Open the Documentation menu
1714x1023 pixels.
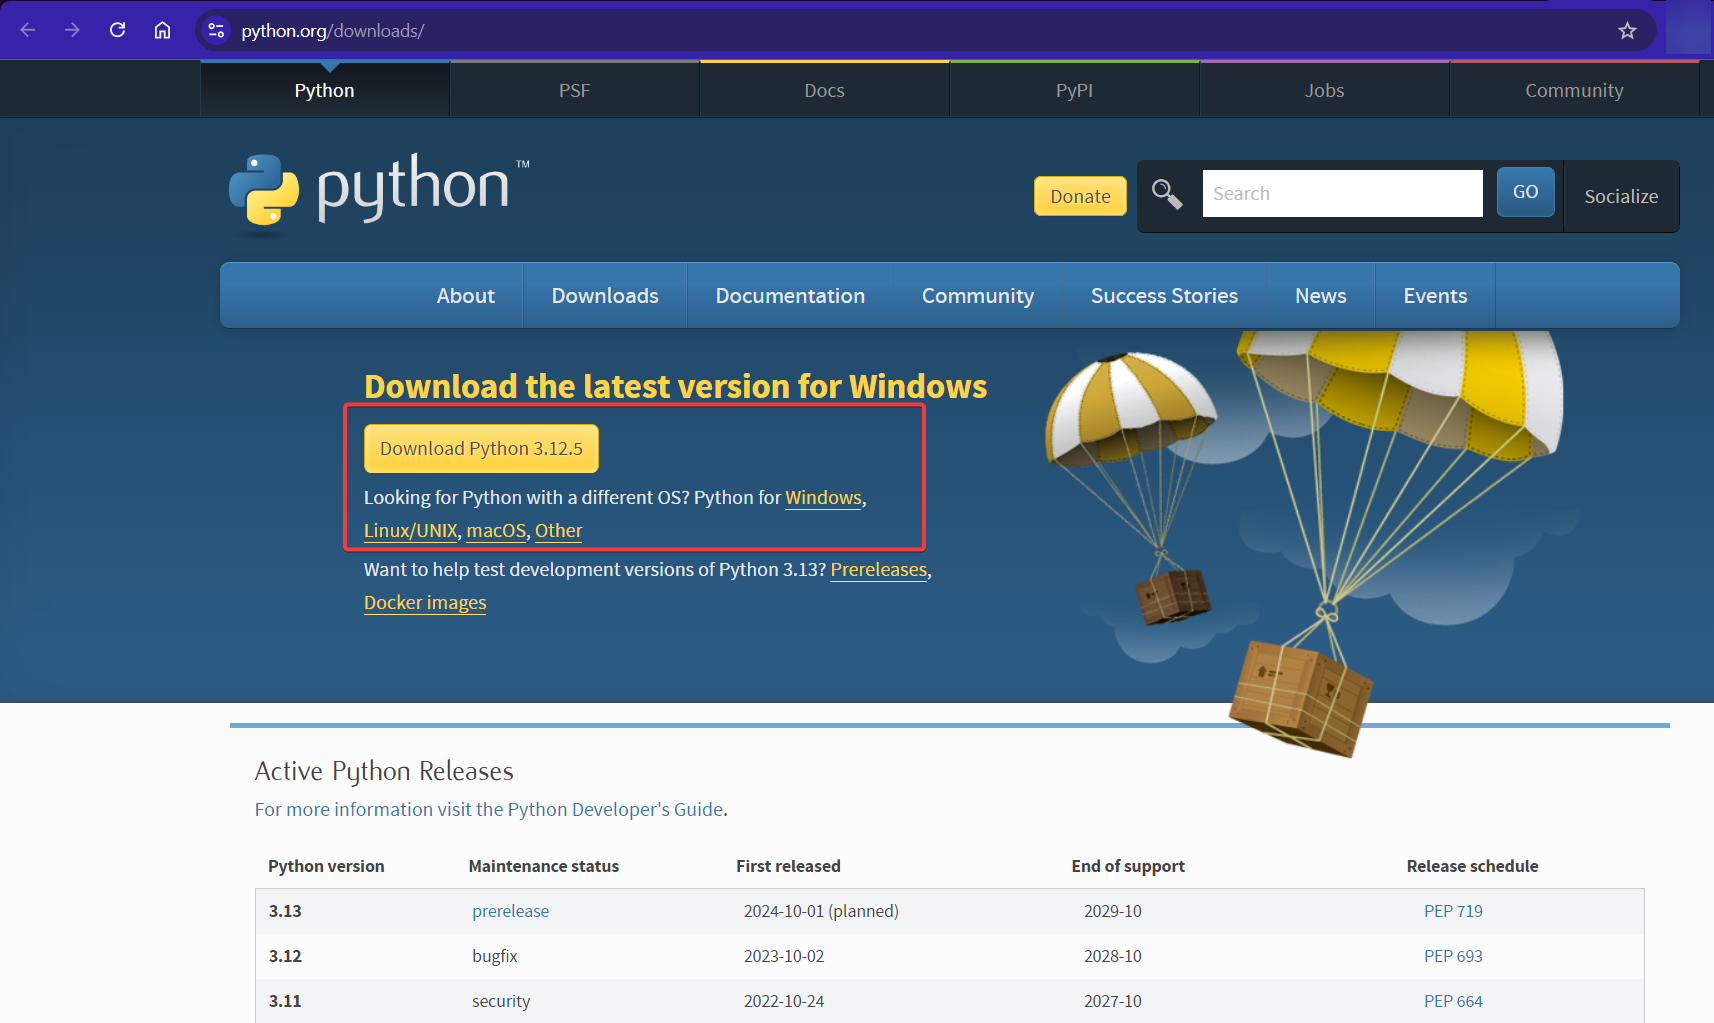[x=790, y=295]
